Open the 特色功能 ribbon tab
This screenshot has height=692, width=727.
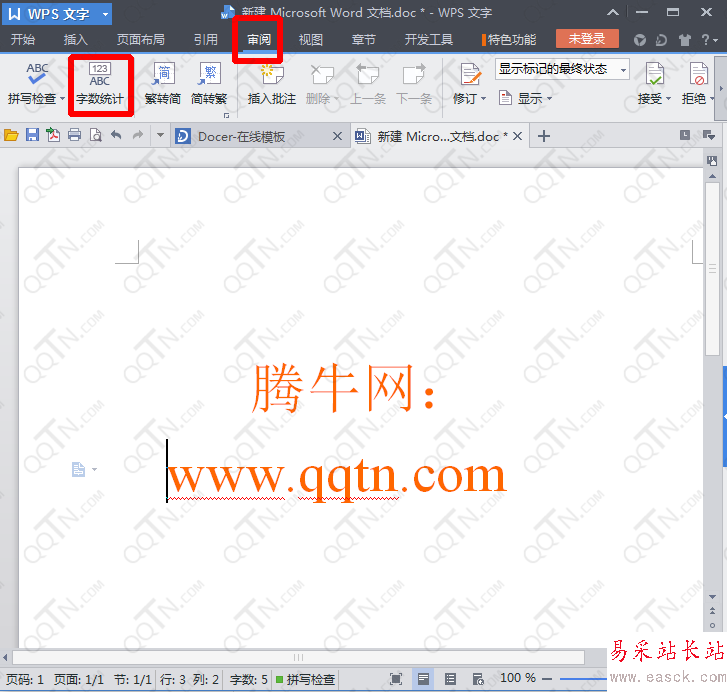(x=509, y=40)
